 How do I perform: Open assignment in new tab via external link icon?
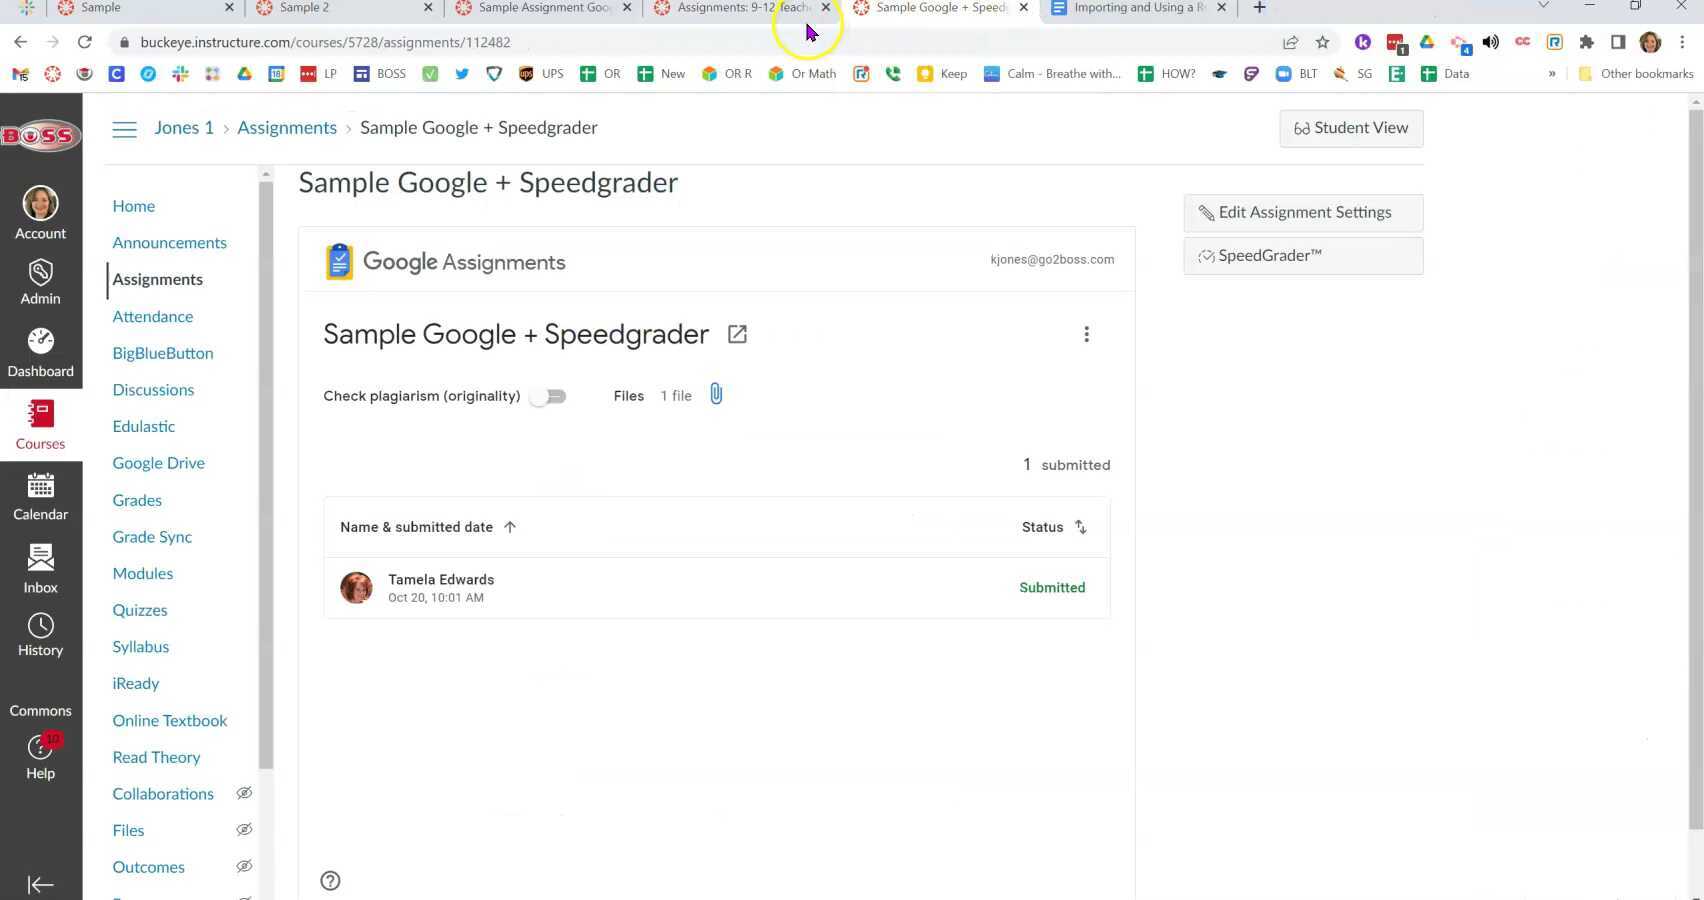(x=737, y=334)
